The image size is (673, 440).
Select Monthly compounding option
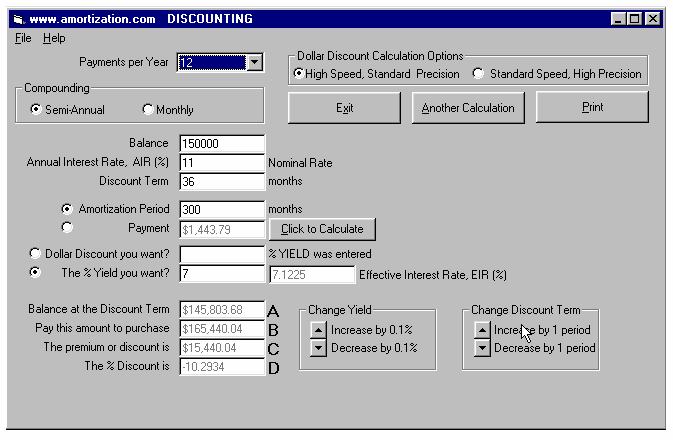pos(148,110)
